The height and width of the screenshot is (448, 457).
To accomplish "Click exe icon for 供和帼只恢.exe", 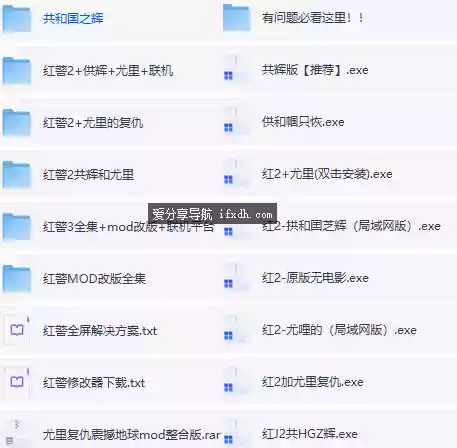I will click(x=236, y=120).
